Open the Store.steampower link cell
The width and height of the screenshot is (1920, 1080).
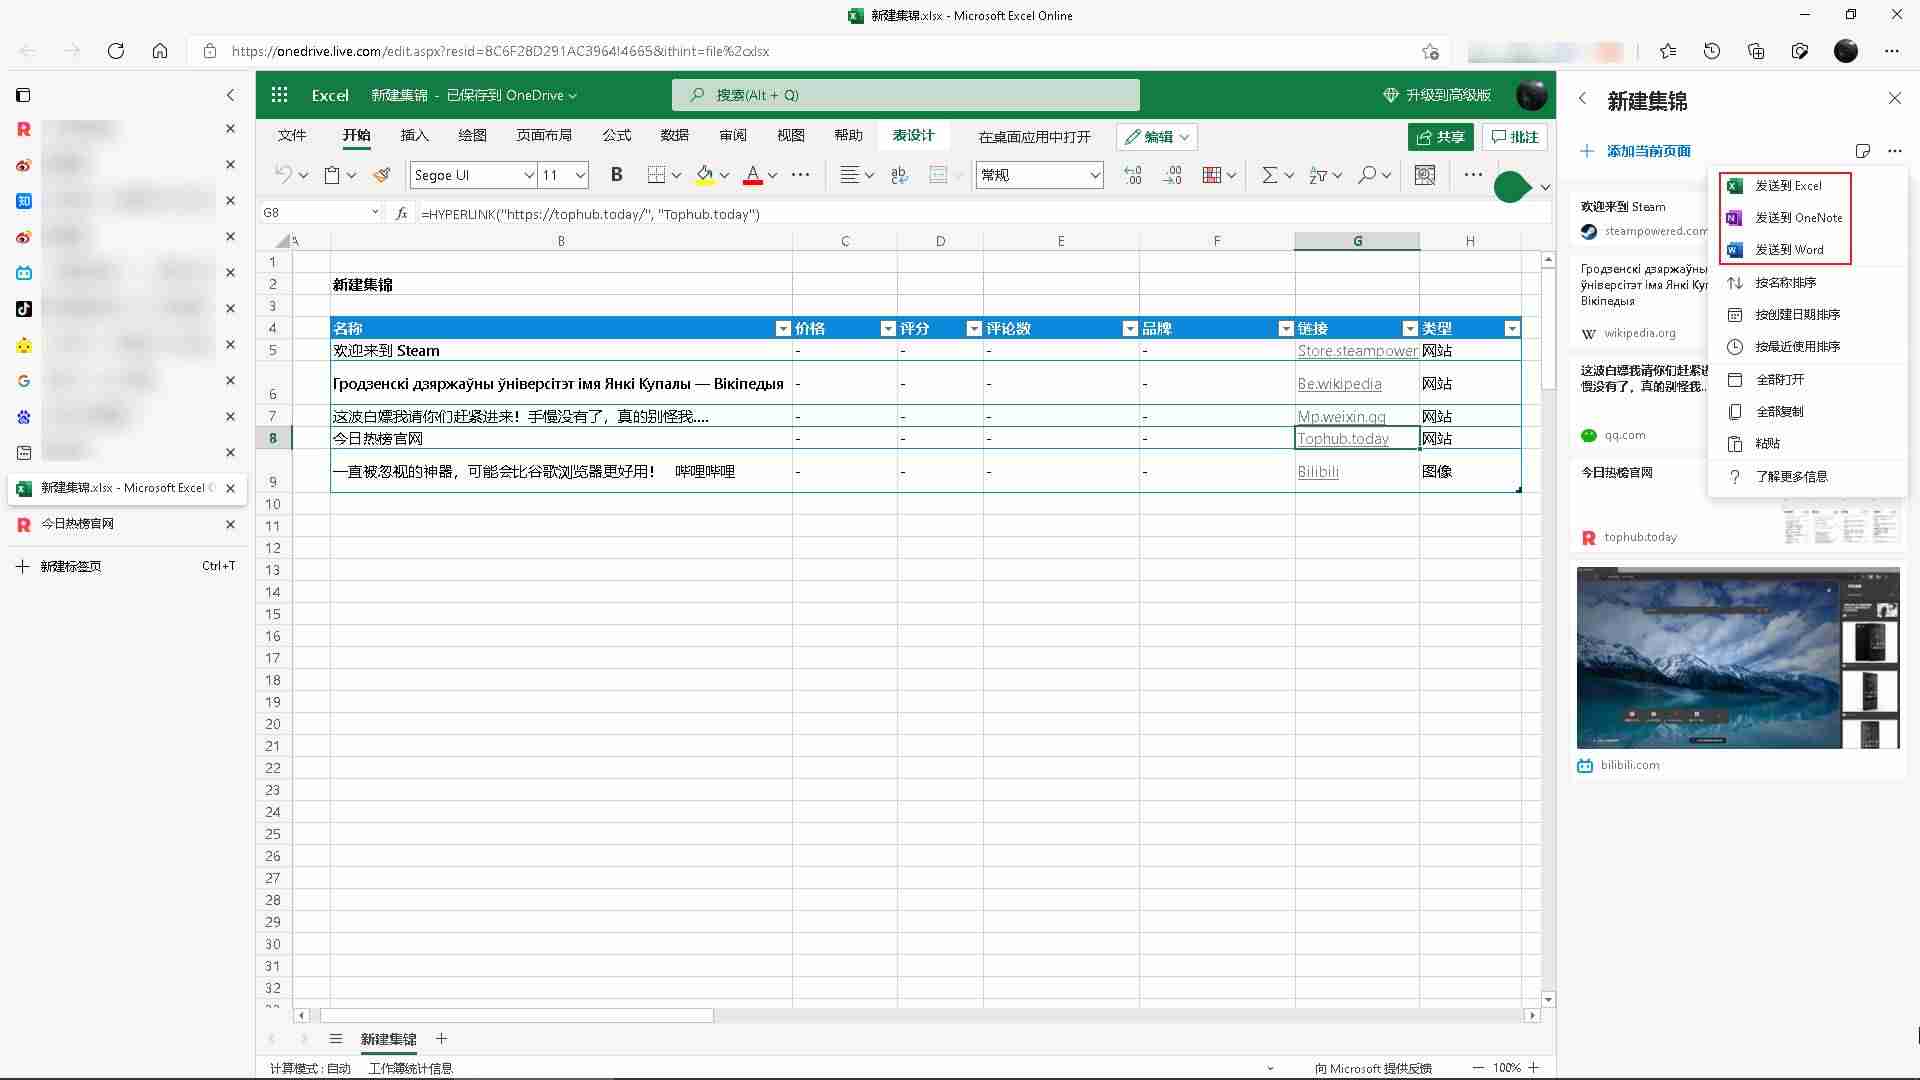(x=1357, y=351)
